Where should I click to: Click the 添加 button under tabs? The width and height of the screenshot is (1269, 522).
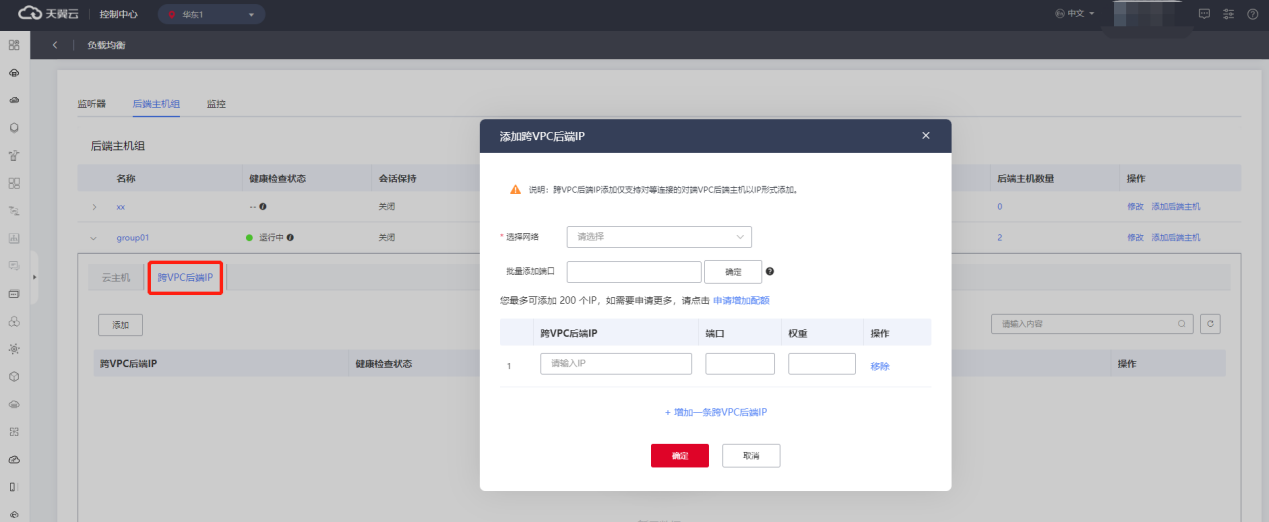coord(120,325)
